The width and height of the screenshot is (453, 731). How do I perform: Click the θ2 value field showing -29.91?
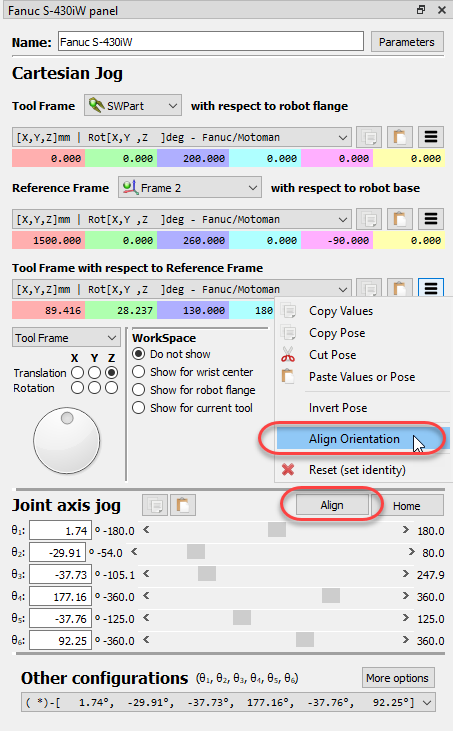pos(58,552)
